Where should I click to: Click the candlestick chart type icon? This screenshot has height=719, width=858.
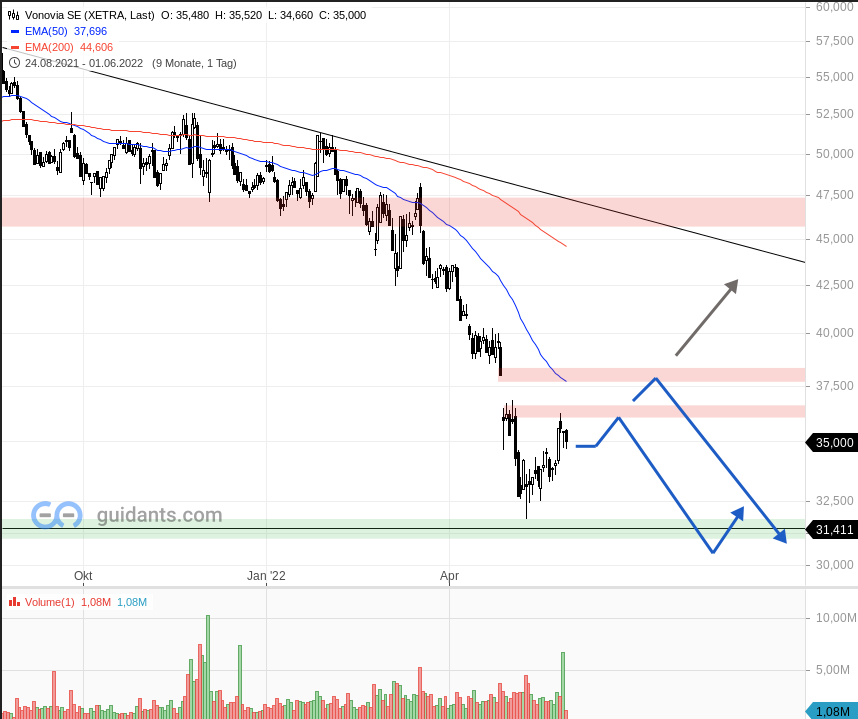[x=14, y=15]
